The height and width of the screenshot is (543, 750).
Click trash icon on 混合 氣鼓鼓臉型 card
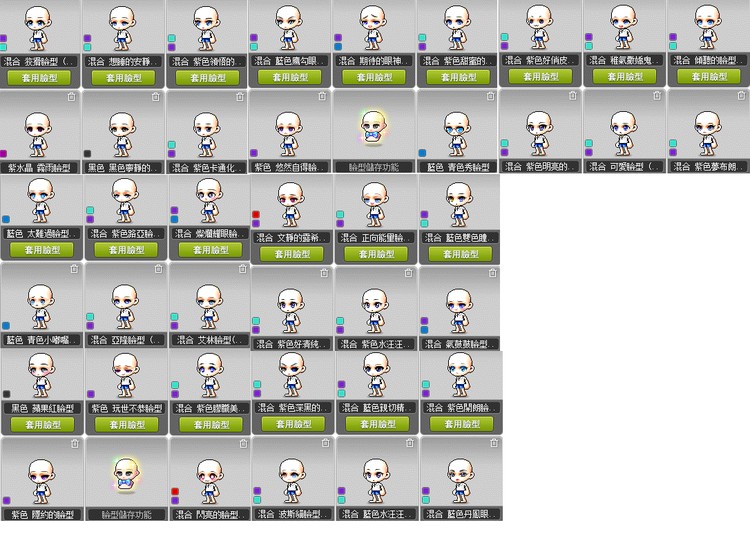pos(492,272)
